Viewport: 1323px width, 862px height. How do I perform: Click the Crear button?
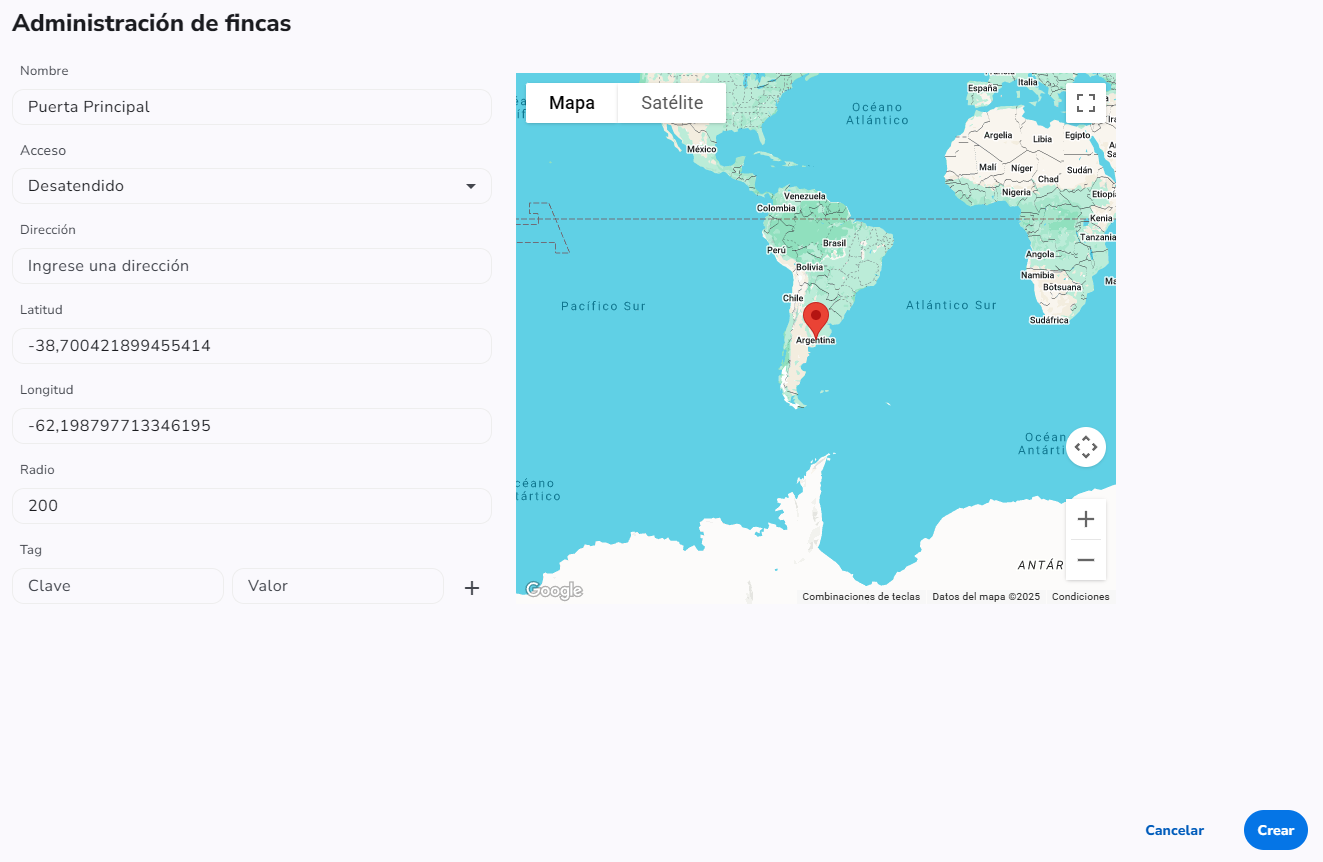(x=1276, y=830)
